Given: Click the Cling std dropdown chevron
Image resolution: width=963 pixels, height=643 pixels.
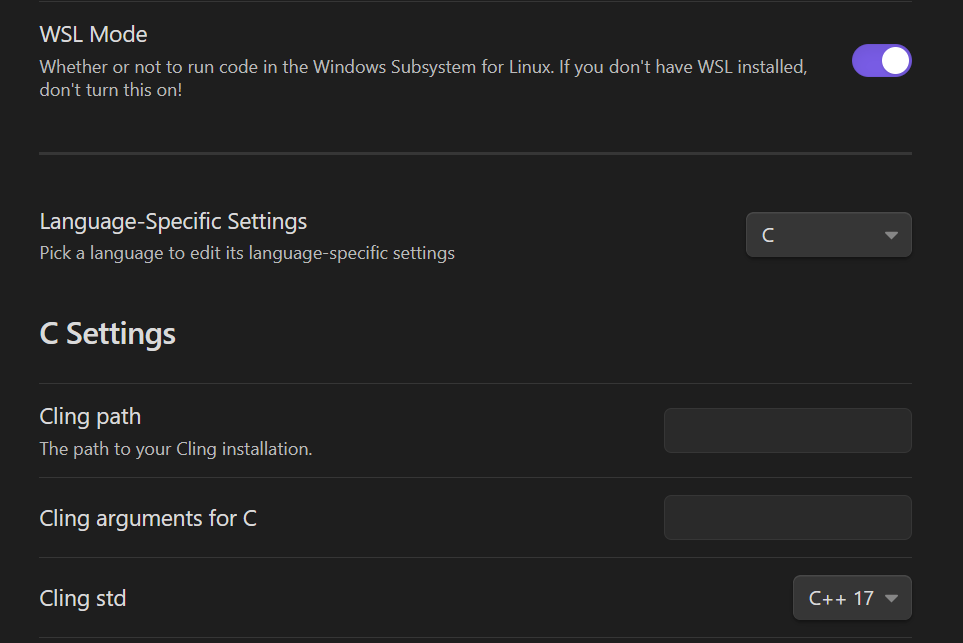Looking at the screenshot, I should click(891, 599).
